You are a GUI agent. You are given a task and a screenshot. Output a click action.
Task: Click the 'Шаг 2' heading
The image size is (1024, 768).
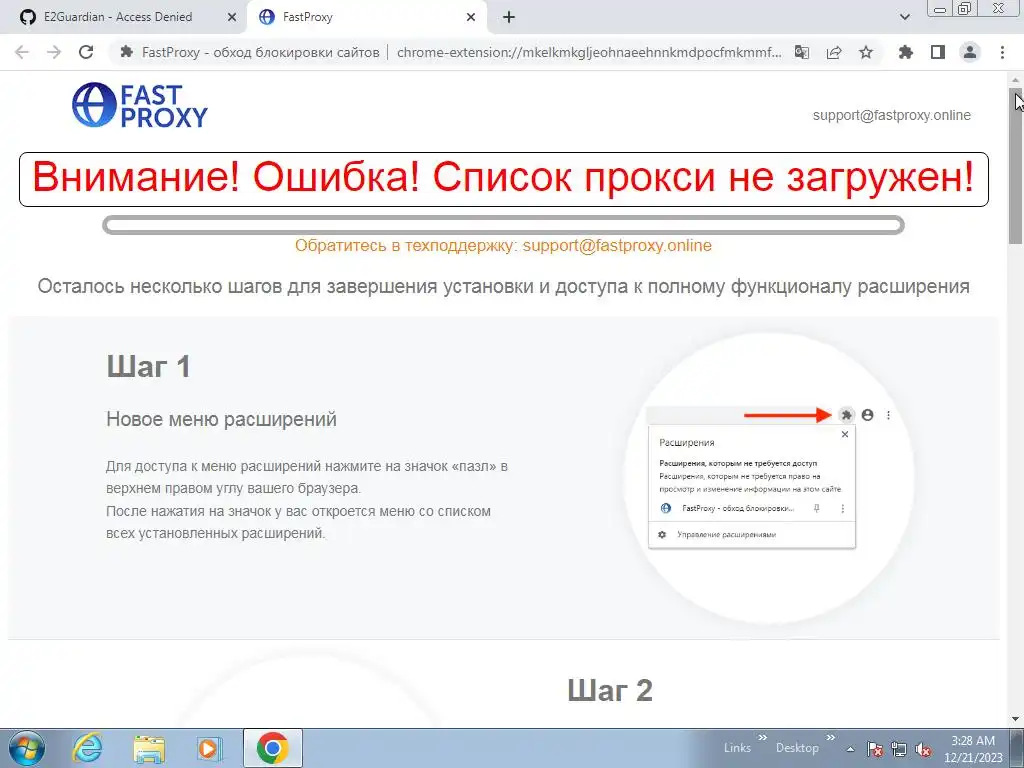click(x=610, y=690)
